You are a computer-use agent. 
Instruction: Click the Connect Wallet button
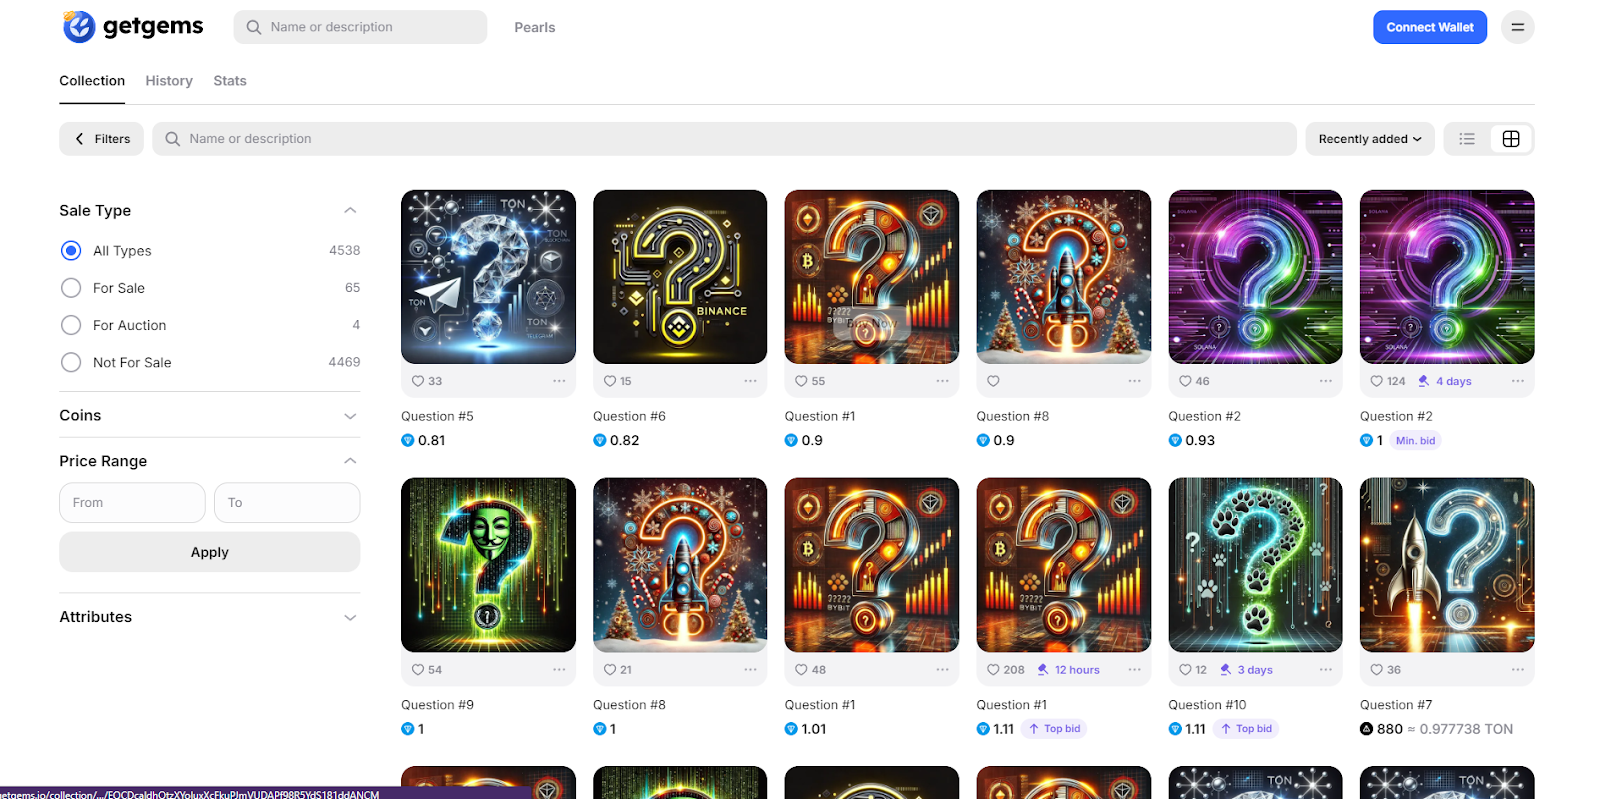(1429, 27)
